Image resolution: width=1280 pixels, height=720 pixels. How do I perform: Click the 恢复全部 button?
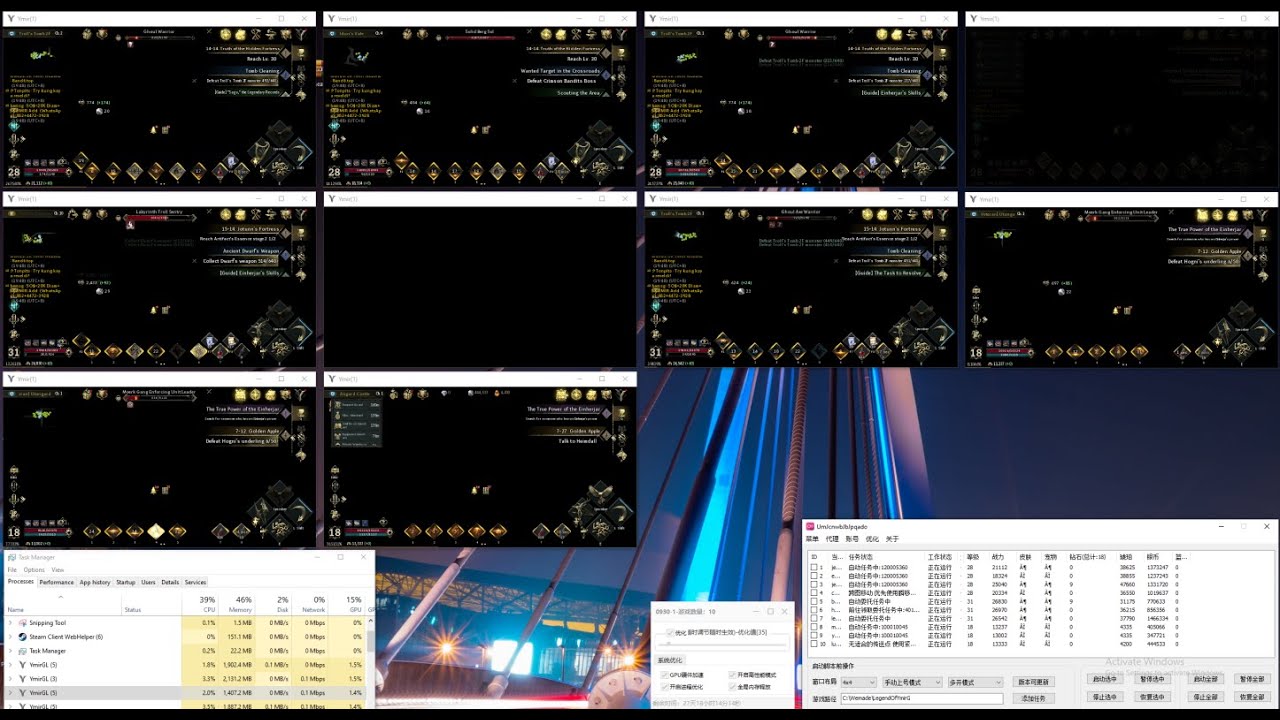1254,697
